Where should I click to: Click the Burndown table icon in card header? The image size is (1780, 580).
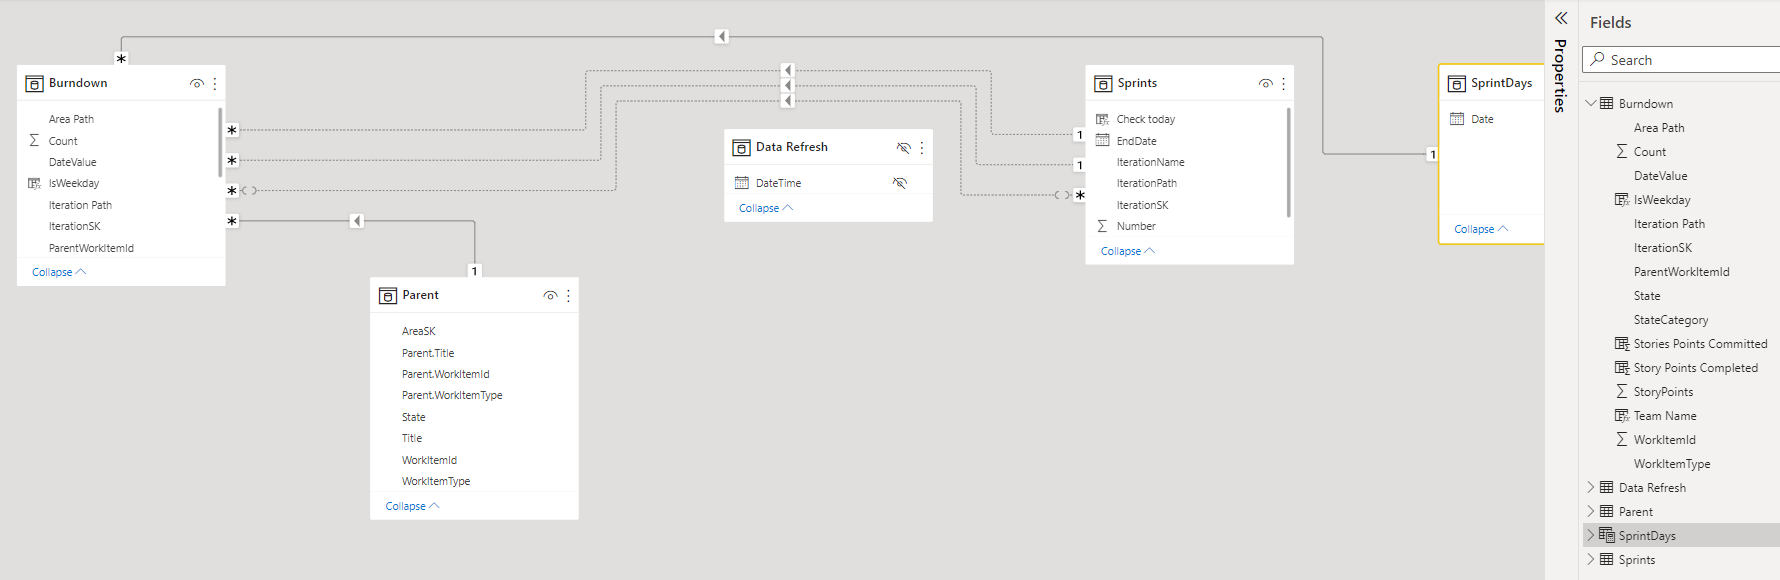(x=34, y=84)
